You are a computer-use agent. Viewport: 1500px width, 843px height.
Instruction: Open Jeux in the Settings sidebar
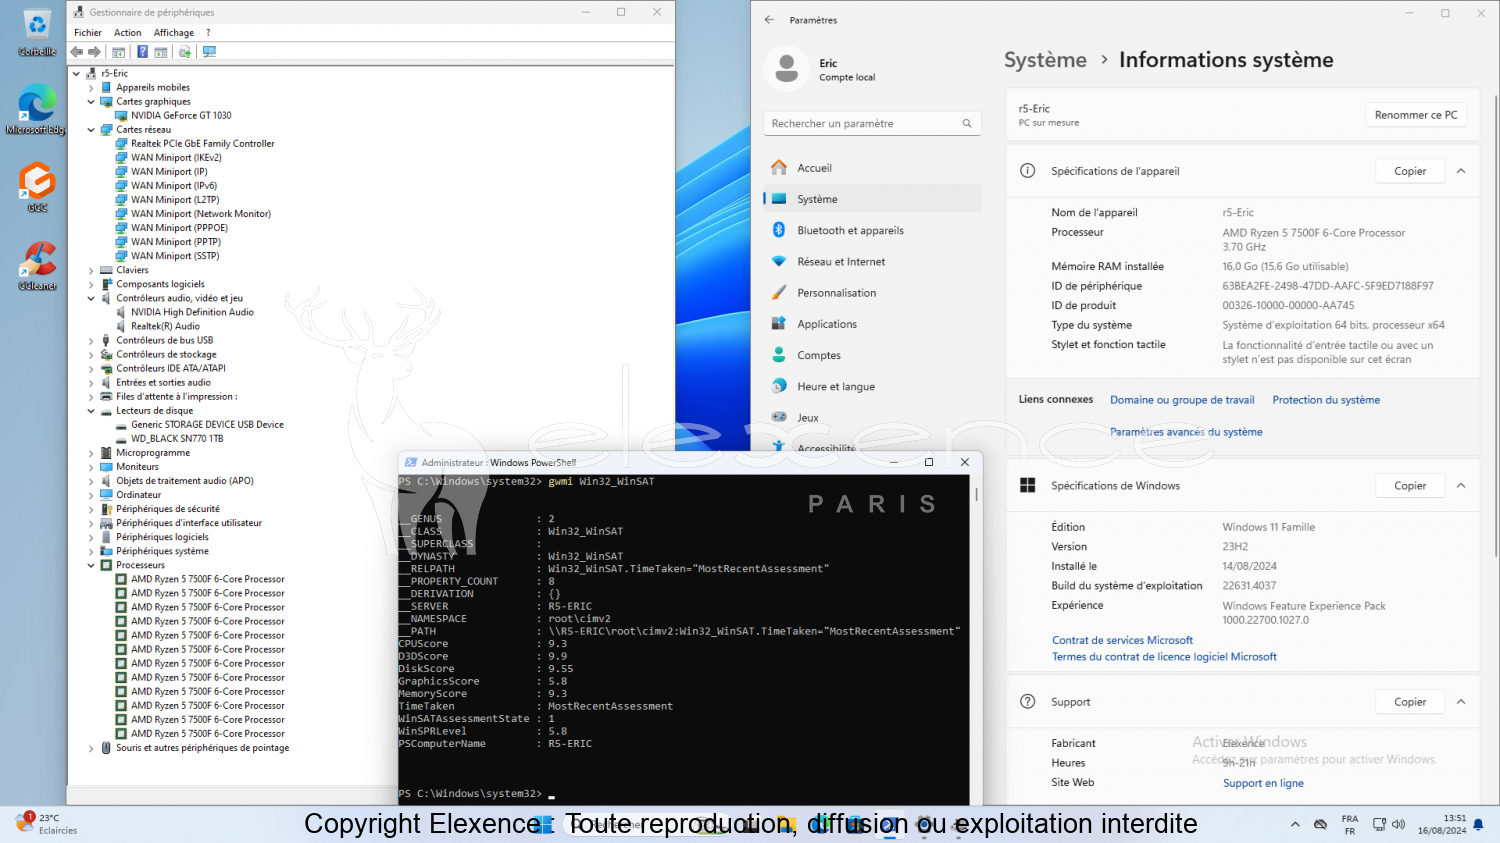(x=872, y=418)
